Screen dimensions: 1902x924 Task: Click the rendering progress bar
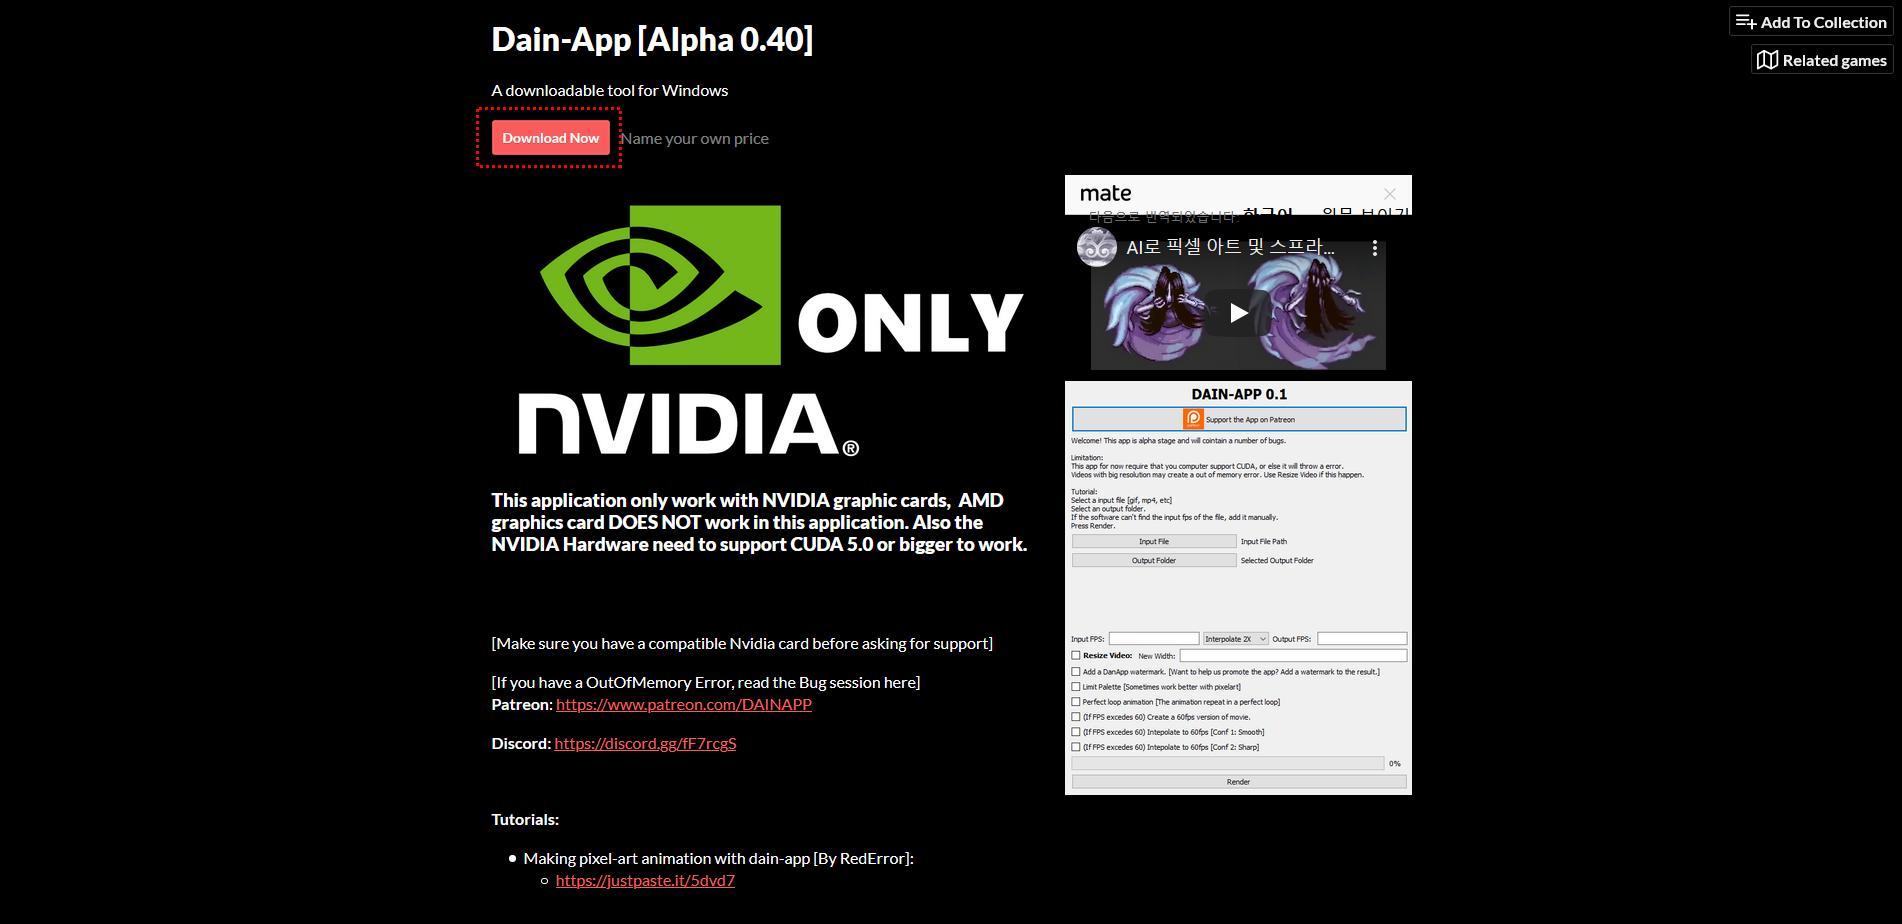click(x=1228, y=763)
